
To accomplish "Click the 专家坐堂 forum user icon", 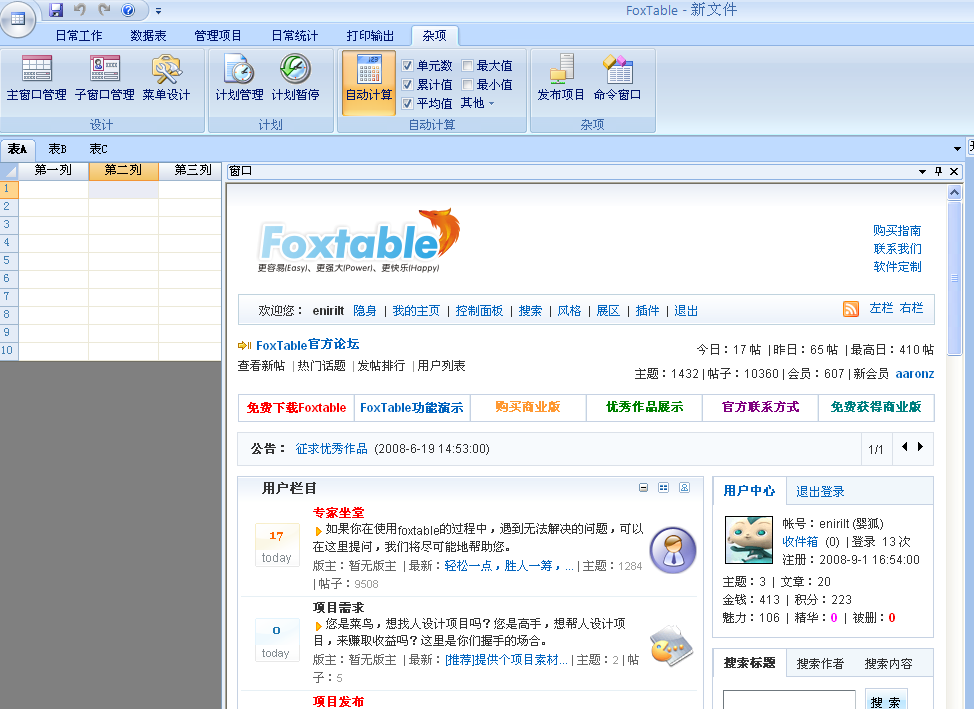I will click(x=673, y=550).
